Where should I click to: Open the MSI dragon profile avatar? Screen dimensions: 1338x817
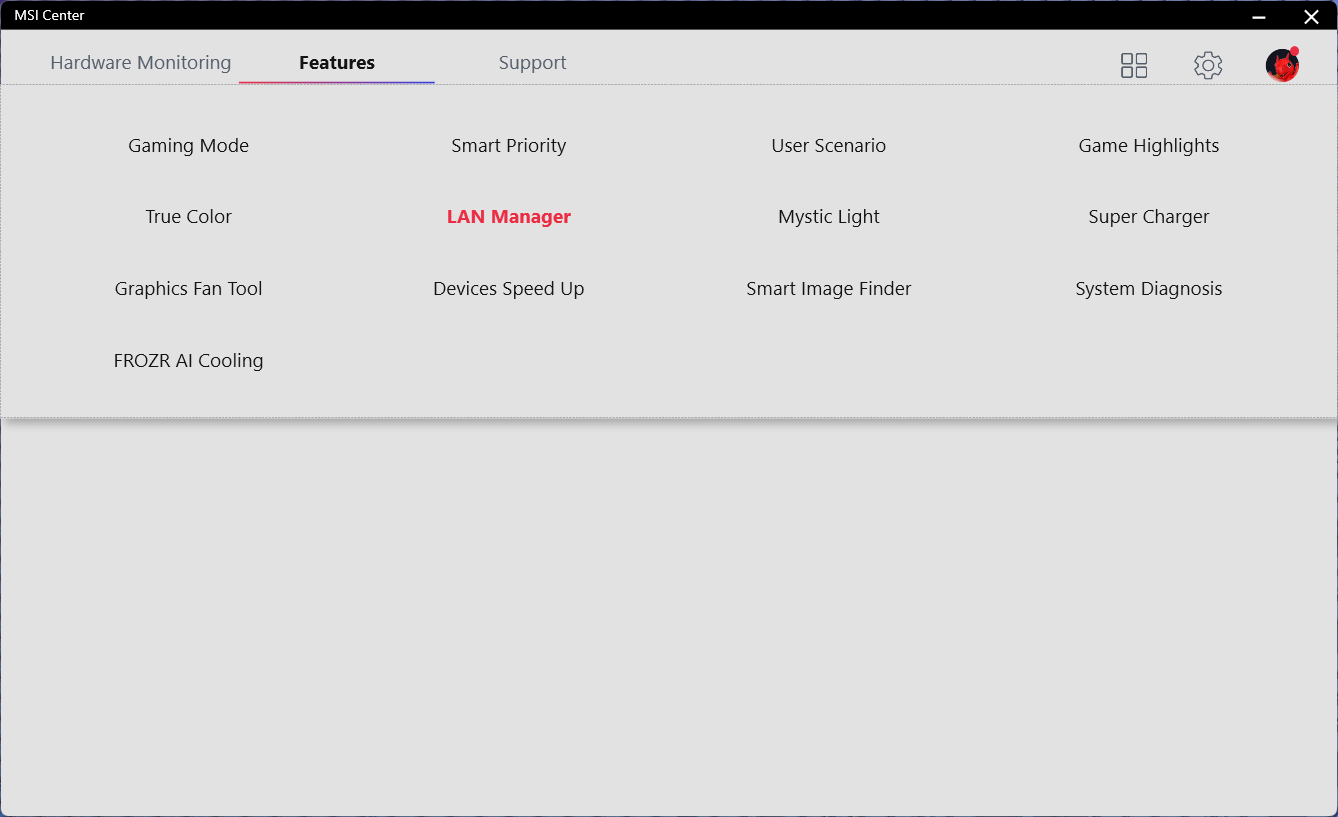pos(1282,65)
